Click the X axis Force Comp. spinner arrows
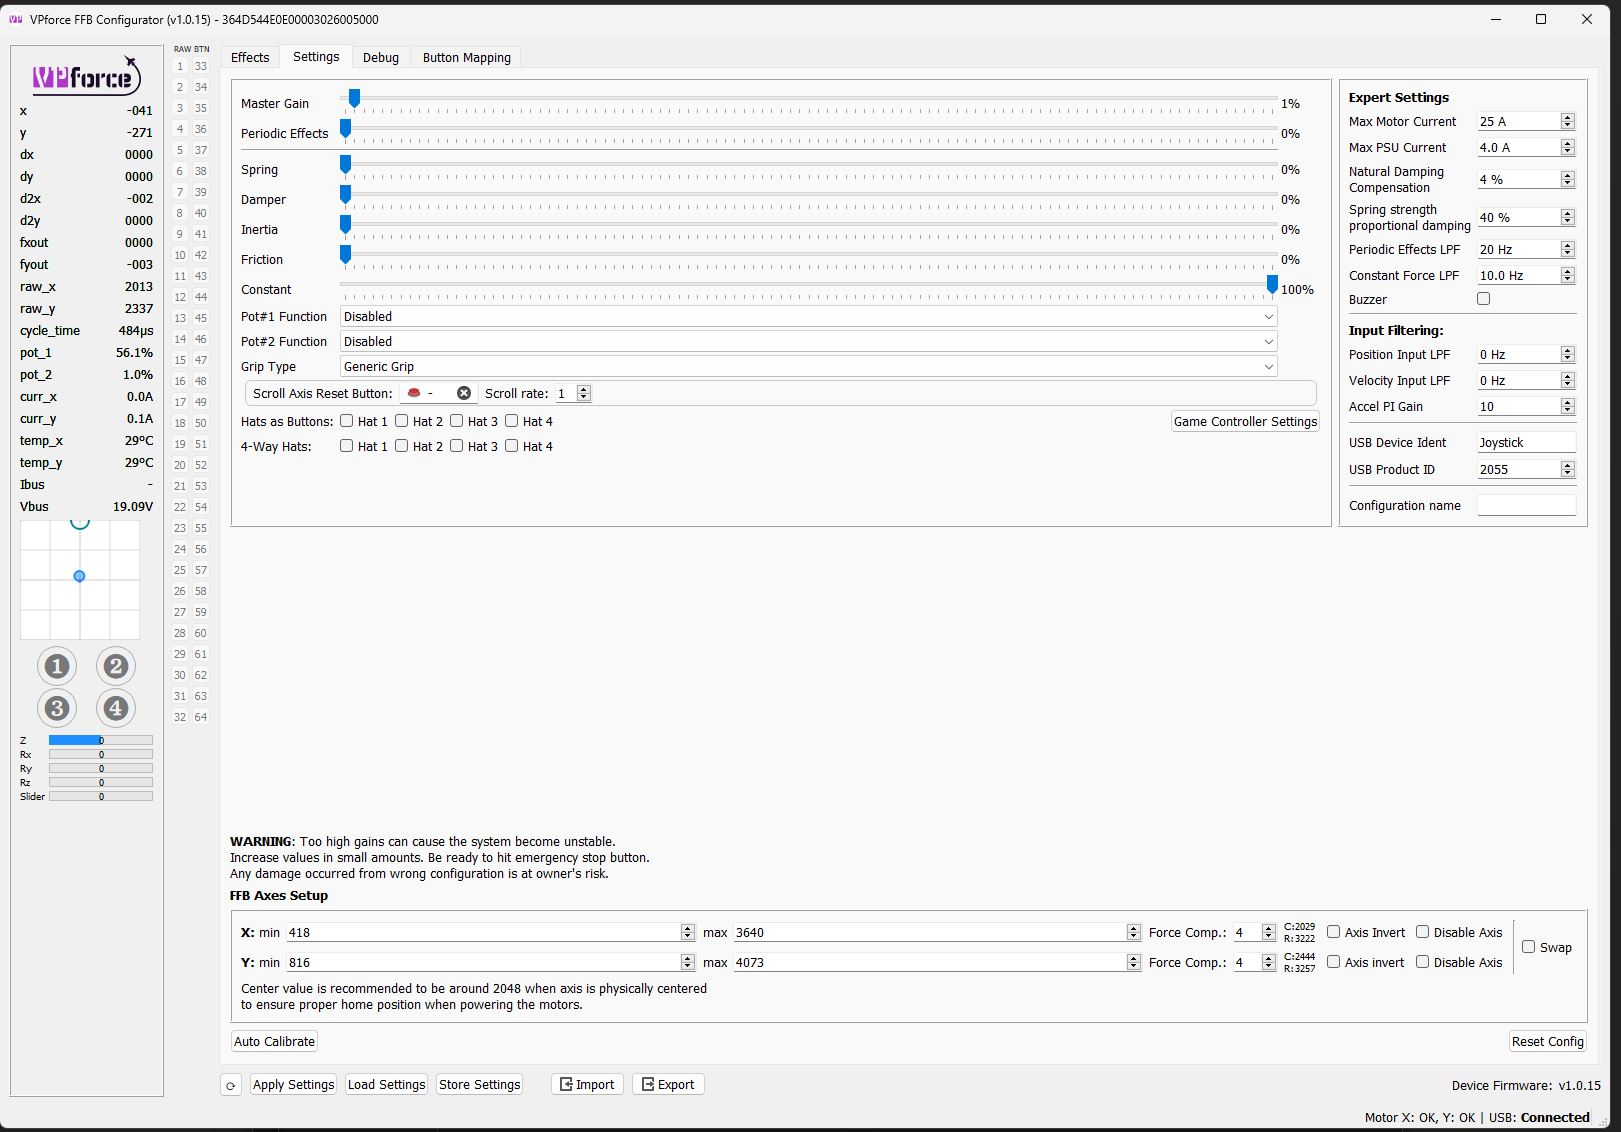The image size is (1621, 1132). coord(1269,932)
